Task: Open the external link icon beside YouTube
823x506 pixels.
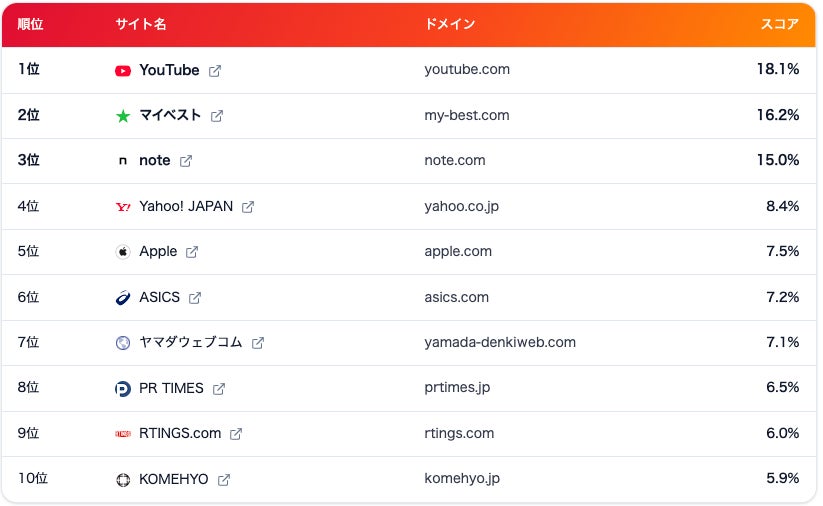Action: click(215, 71)
